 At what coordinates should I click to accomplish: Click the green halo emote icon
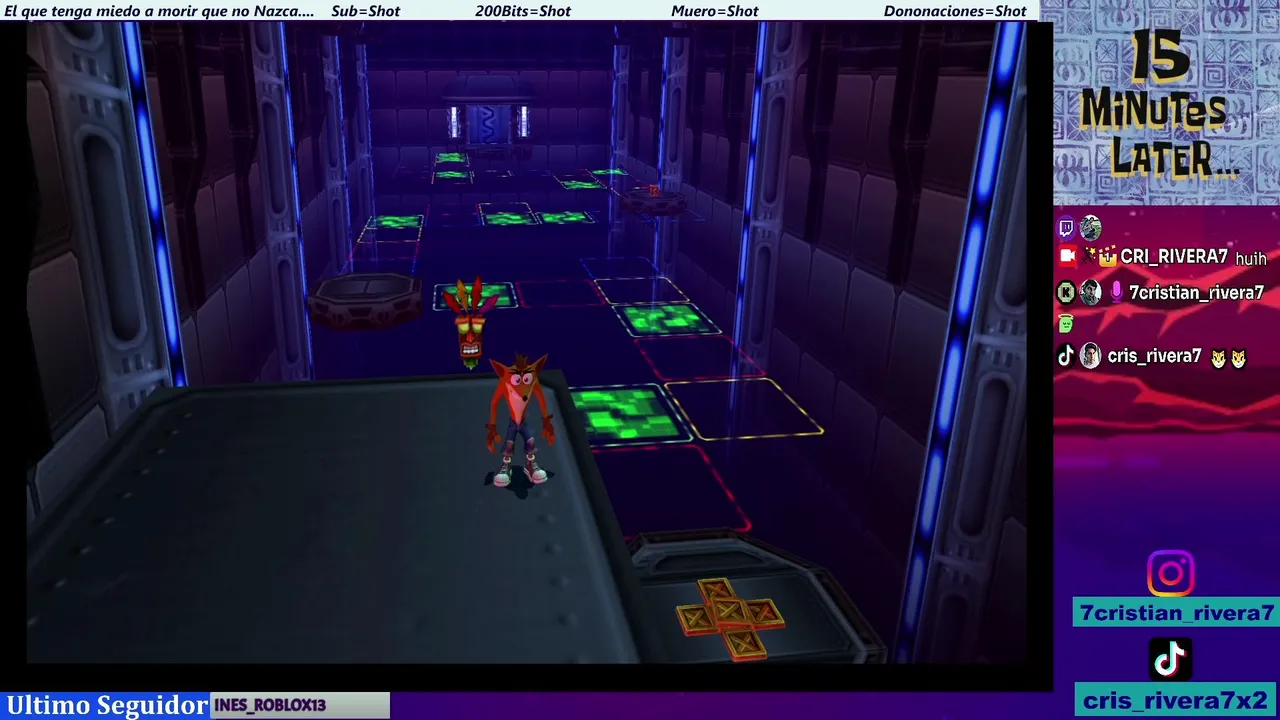(1066, 324)
